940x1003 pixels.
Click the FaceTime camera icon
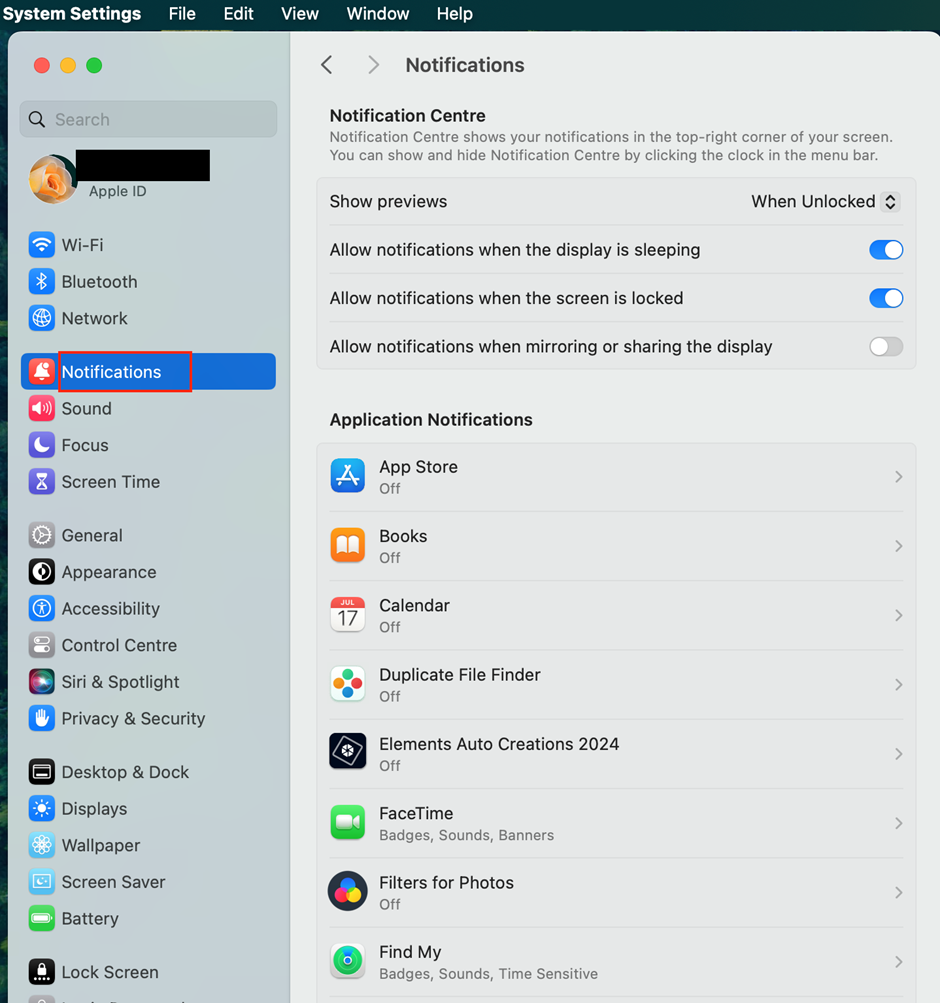tap(348, 822)
